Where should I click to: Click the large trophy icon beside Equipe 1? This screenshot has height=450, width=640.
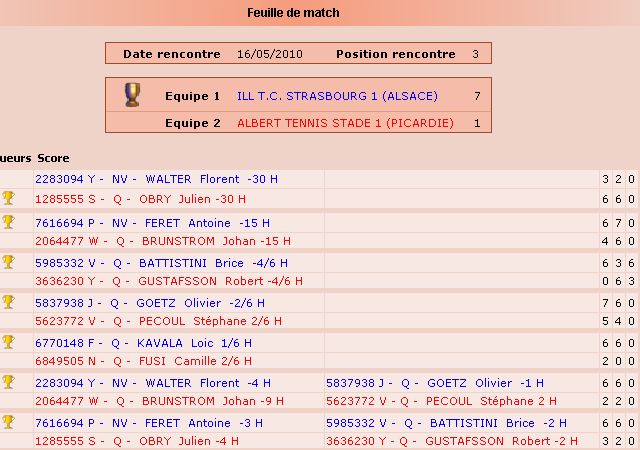(x=132, y=95)
